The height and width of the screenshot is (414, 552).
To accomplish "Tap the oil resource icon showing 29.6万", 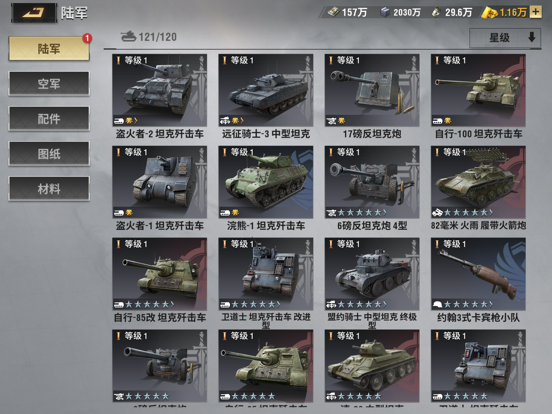I will (436, 12).
